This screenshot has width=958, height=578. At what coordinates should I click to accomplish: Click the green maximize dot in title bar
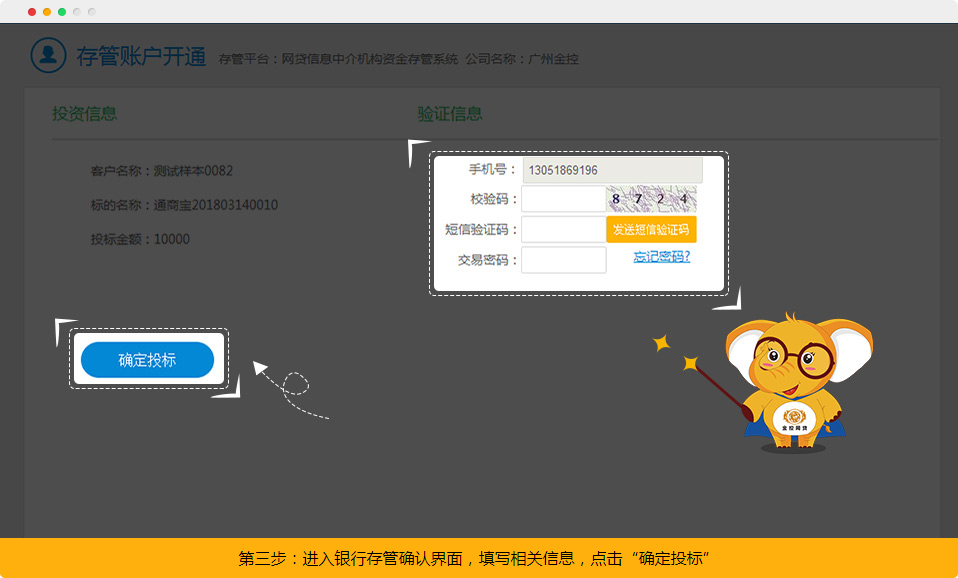tap(62, 12)
